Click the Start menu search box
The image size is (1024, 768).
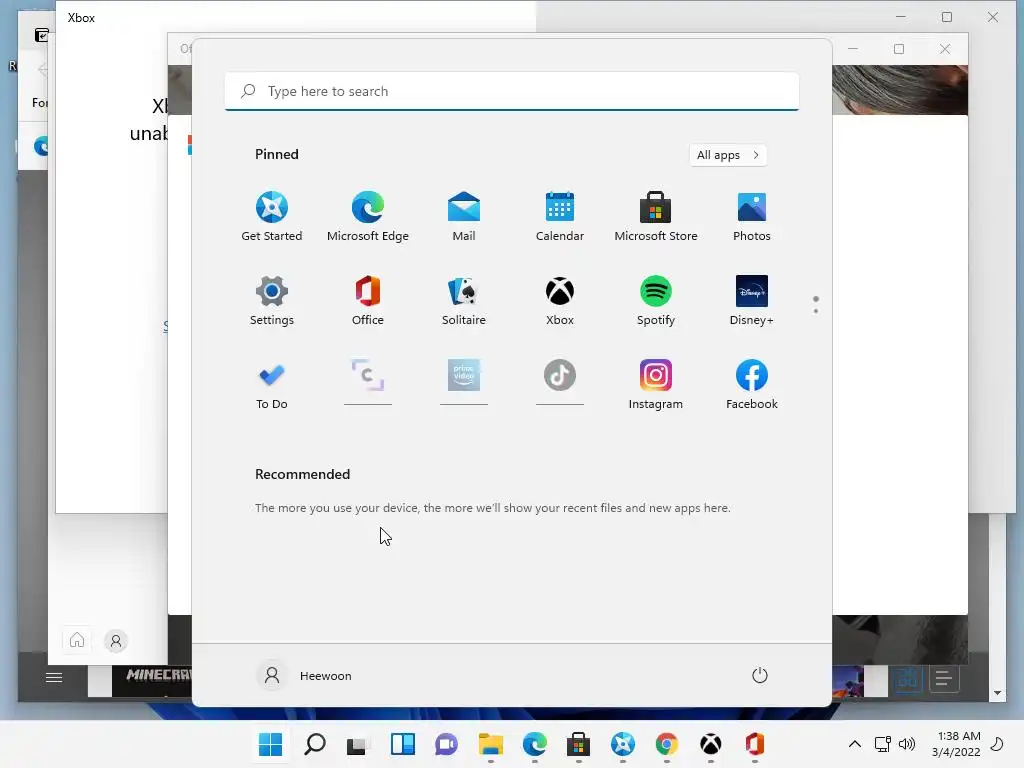tap(511, 91)
